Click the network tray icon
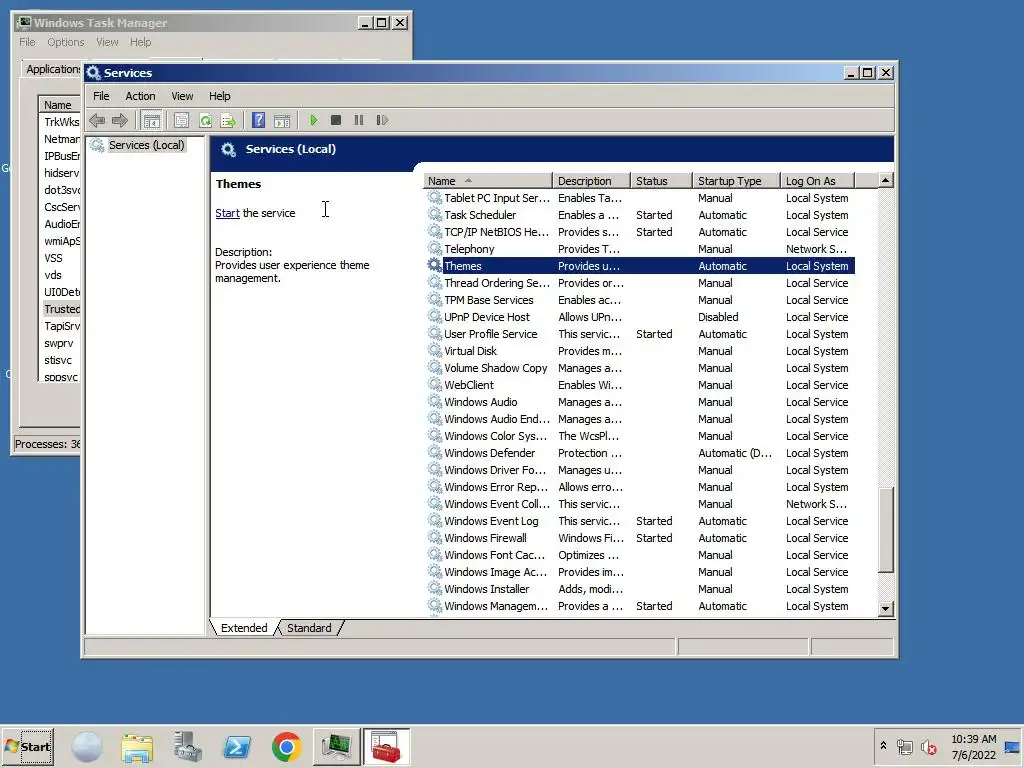This screenshot has height=768, width=1024. point(904,747)
